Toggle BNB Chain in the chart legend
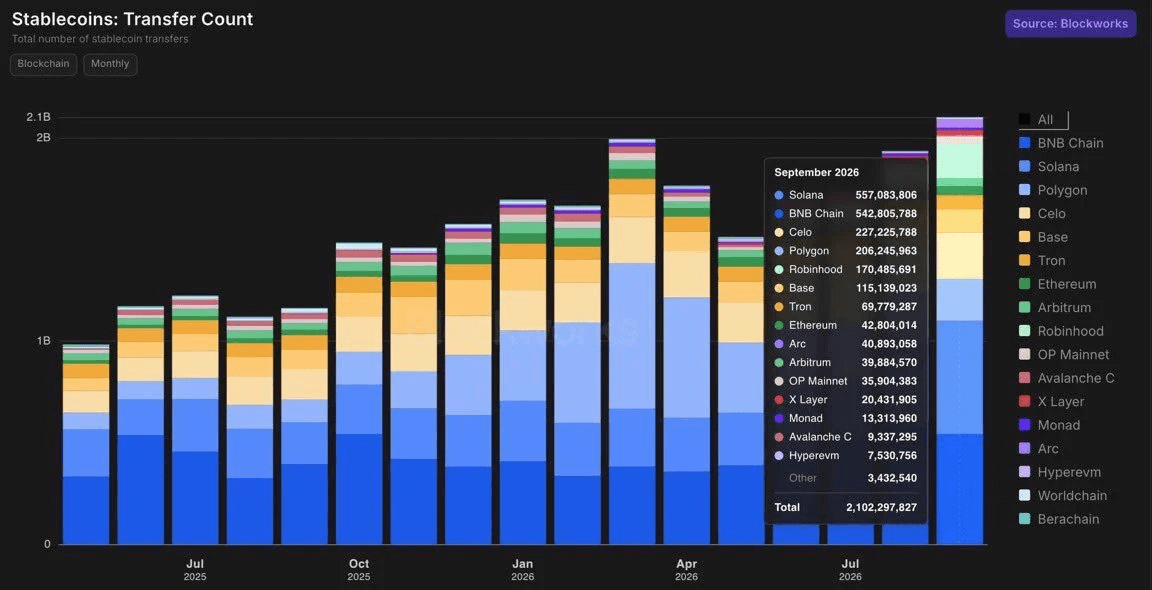This screenshot has width=1152, height=590. (1061, 143)
